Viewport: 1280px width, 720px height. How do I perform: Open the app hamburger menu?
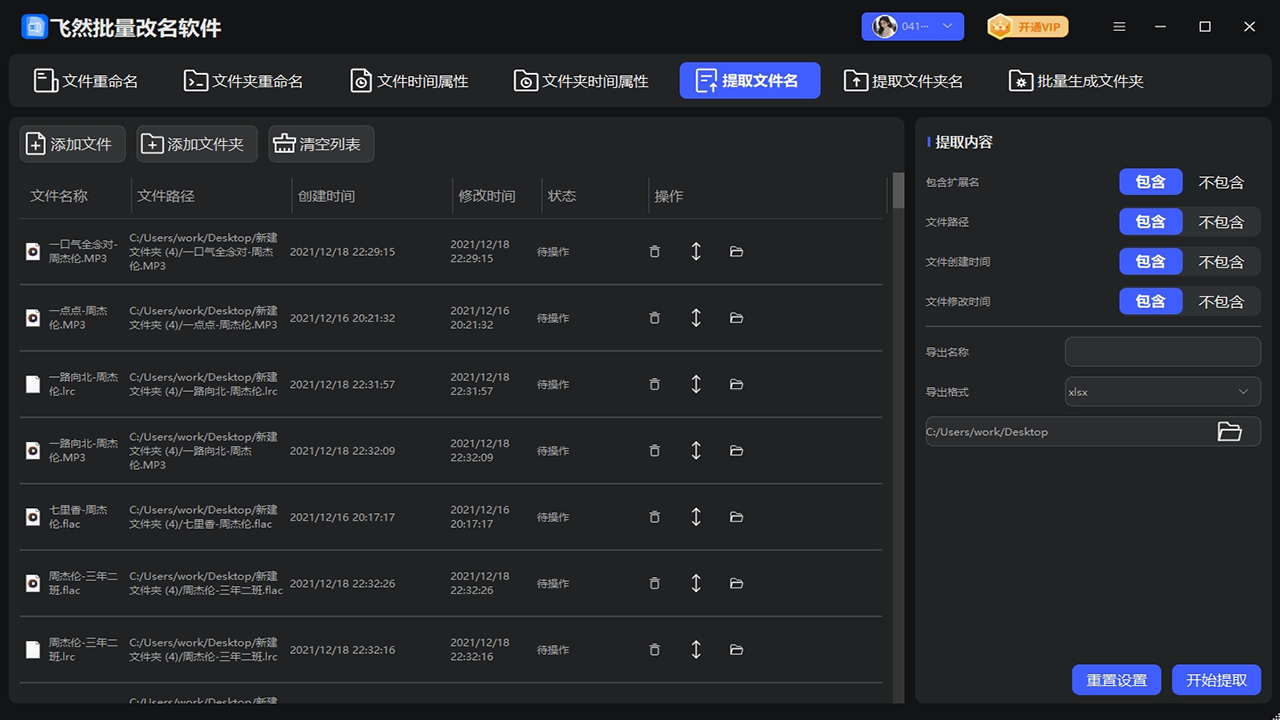1119,27
